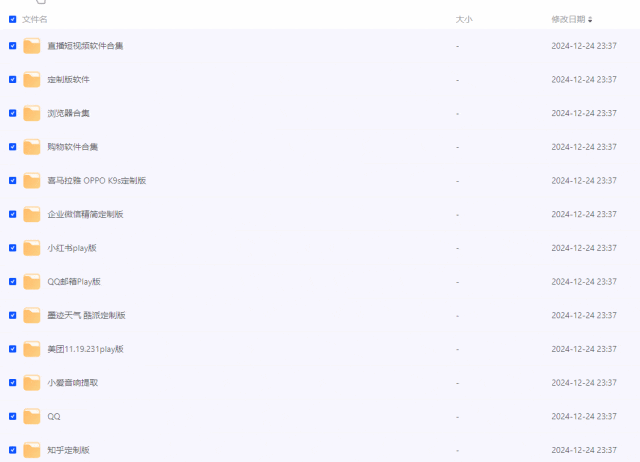The width and height of the screenshot is (640, 462).
Task: Click the date in the 知乎定制版 row
Action: 584,450
